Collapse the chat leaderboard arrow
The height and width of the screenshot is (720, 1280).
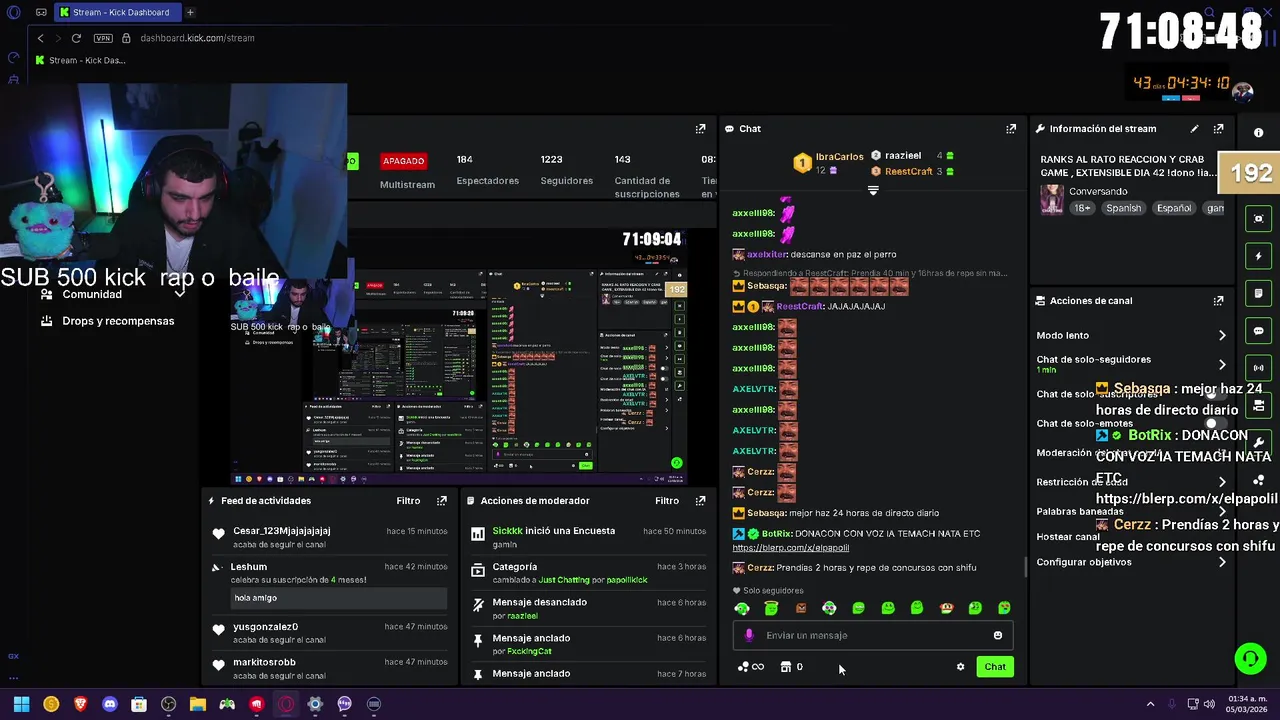(873, 191)
